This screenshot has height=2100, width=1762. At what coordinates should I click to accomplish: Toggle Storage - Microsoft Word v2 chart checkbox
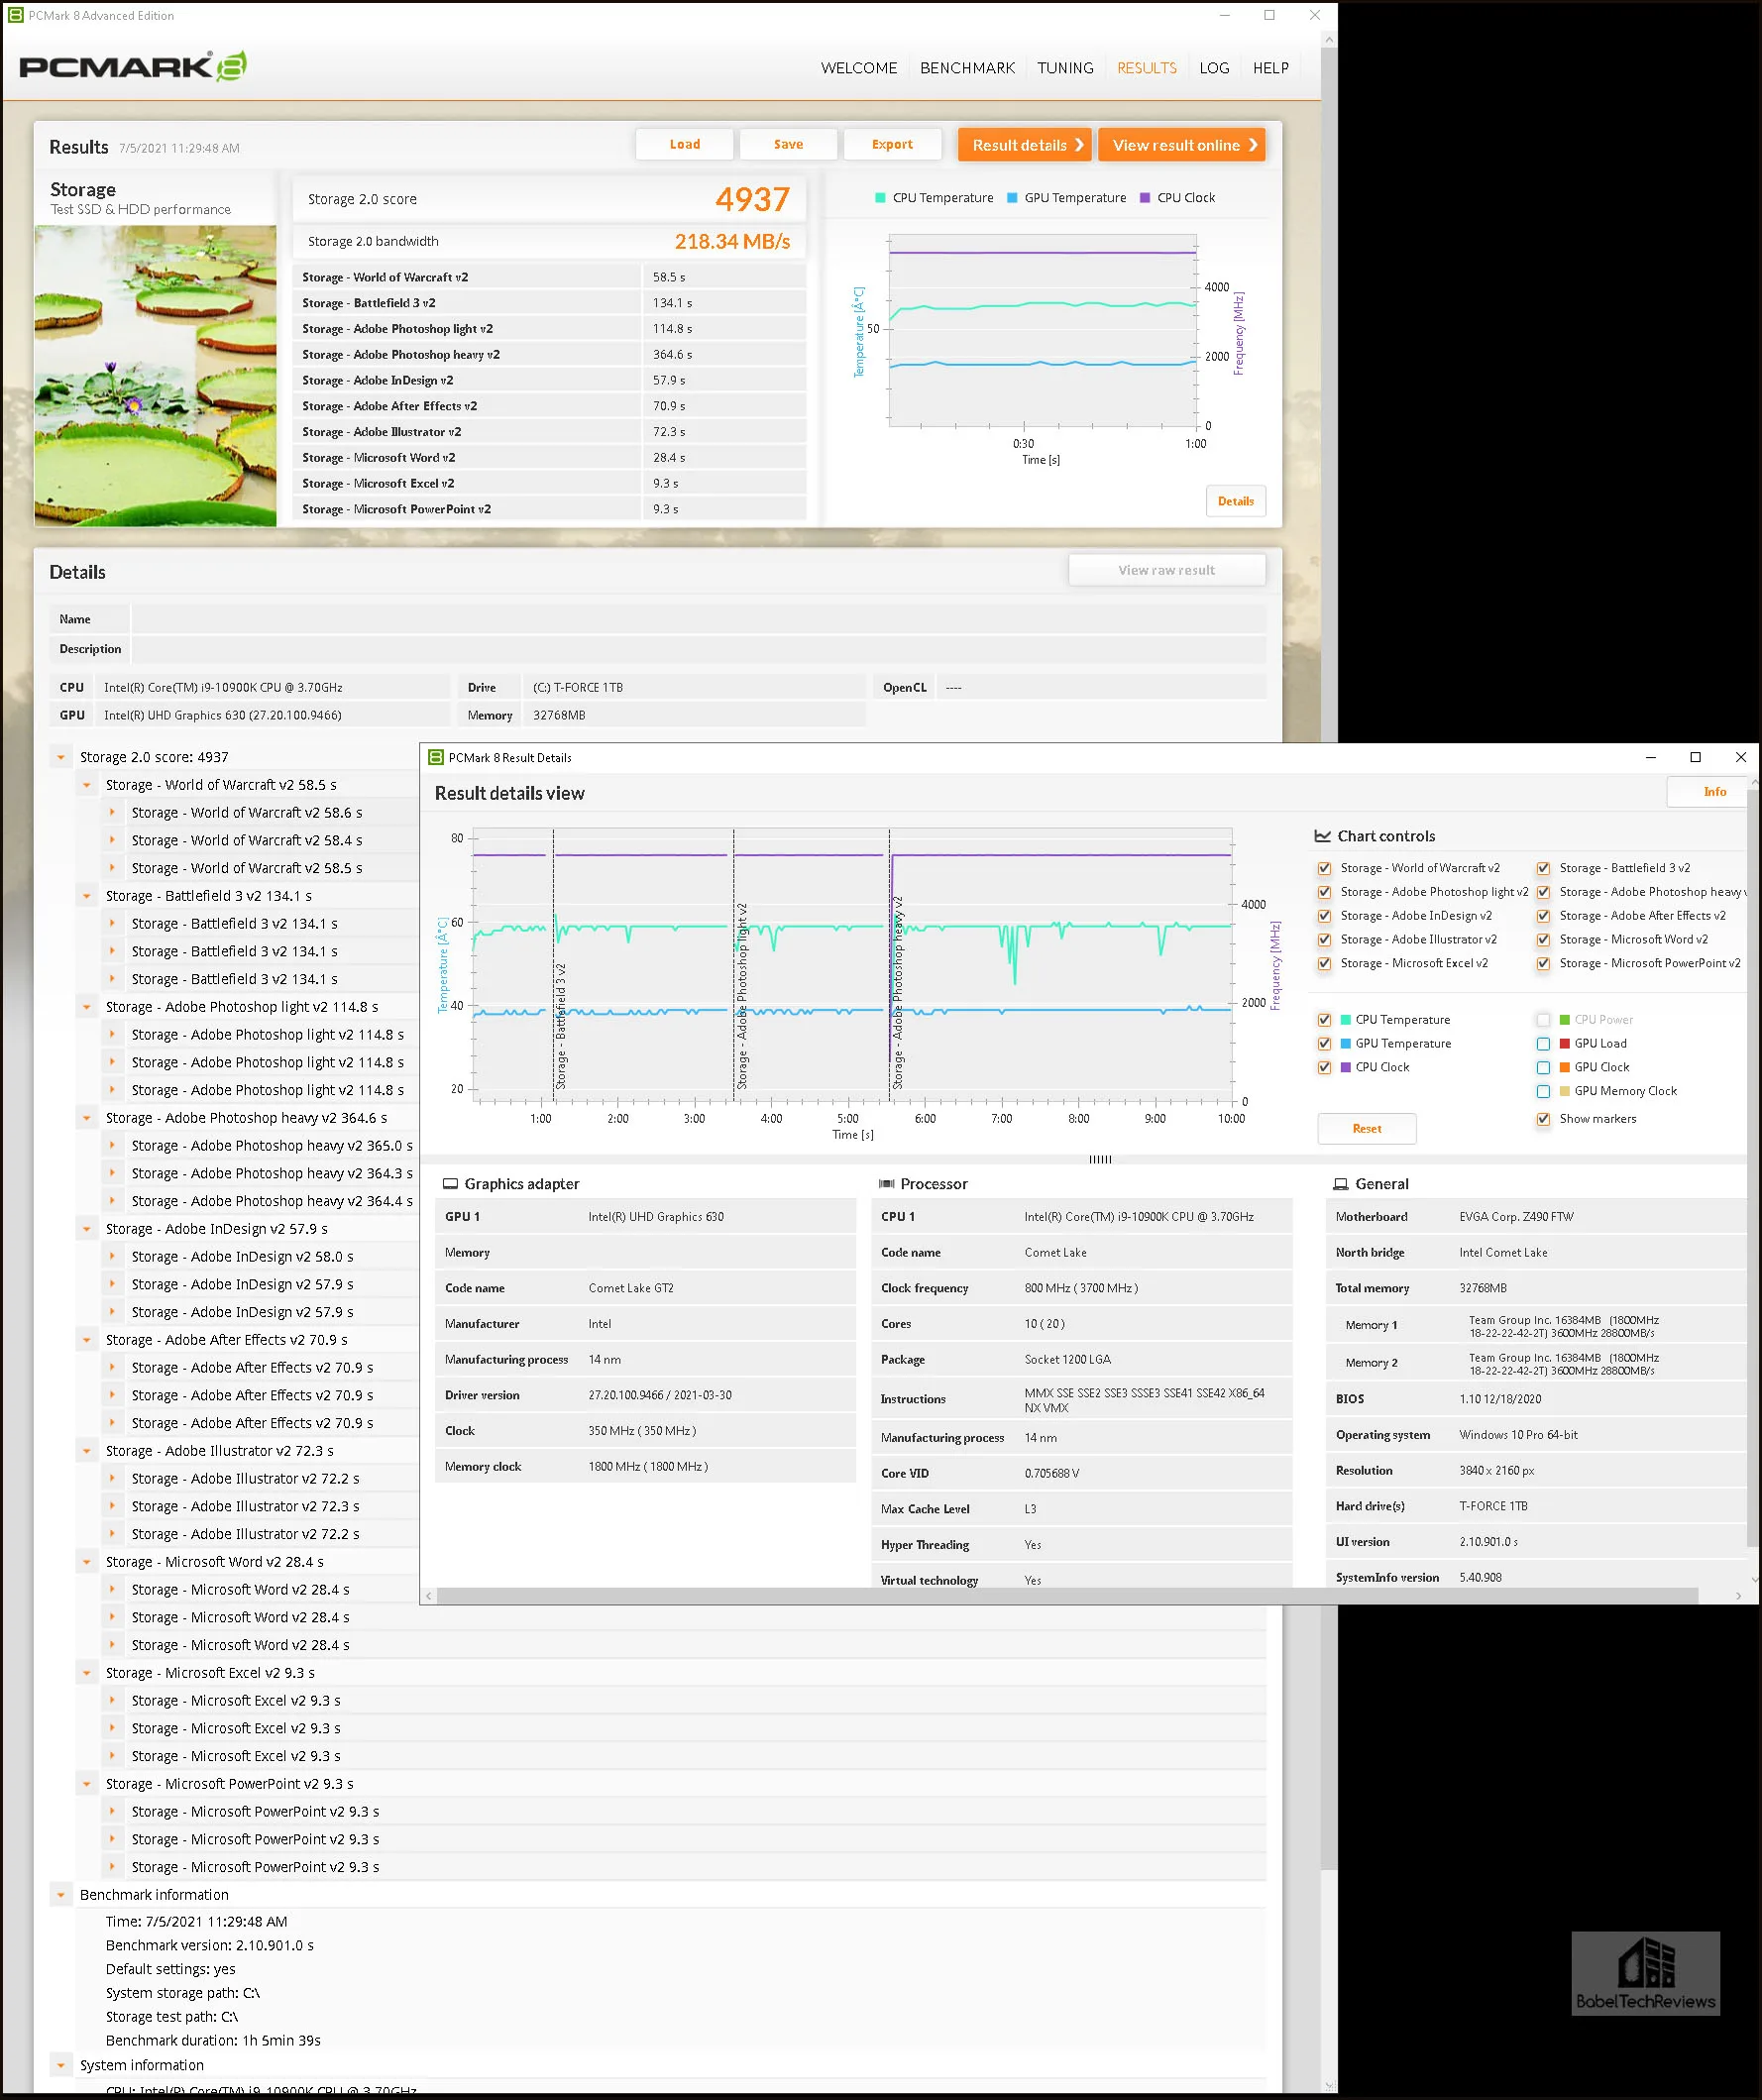(x=1543, y=940)
